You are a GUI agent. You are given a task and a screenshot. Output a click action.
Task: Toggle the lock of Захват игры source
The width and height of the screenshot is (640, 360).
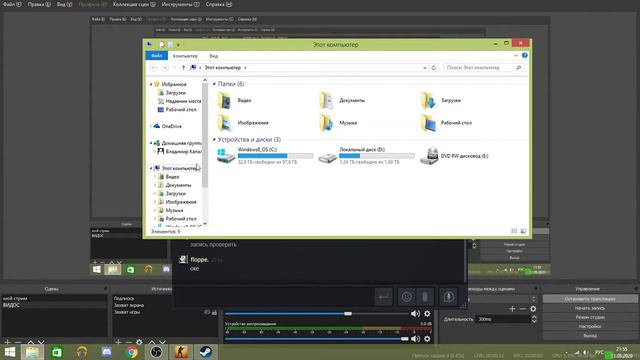[214, 312]
